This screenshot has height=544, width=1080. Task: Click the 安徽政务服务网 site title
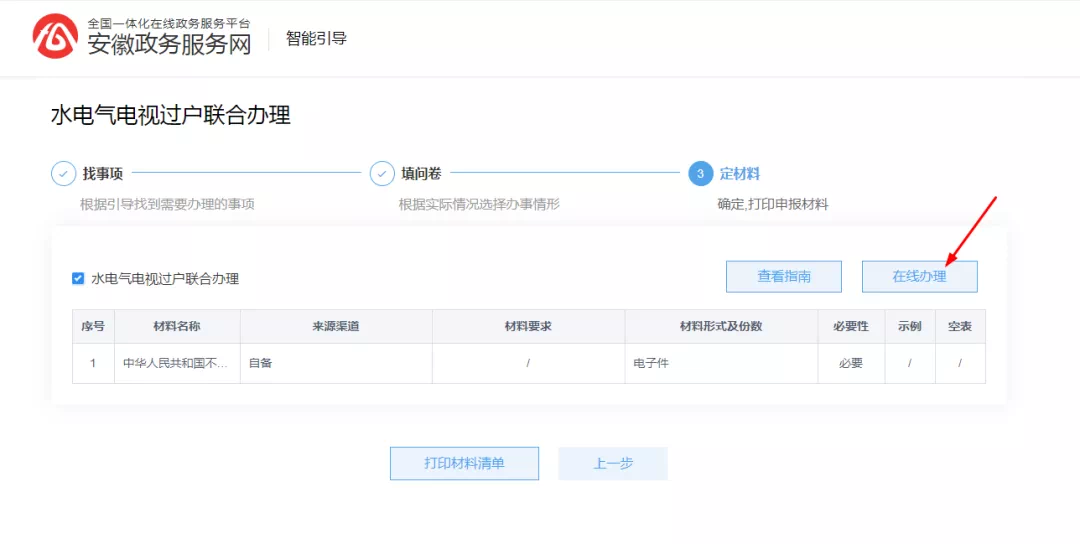coord(169,44)
